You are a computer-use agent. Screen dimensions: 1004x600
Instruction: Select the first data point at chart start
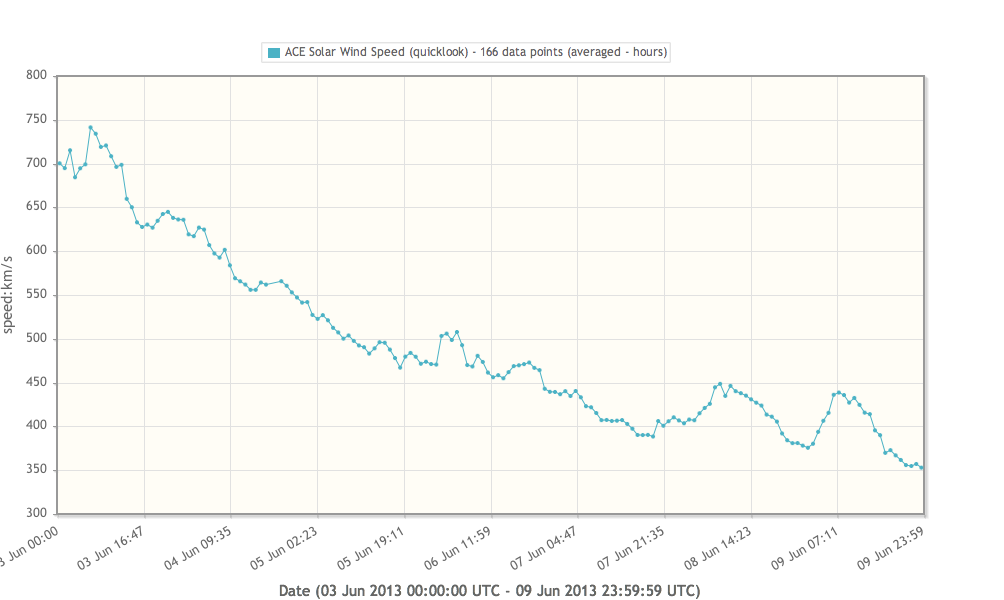[x=59, y=164]
